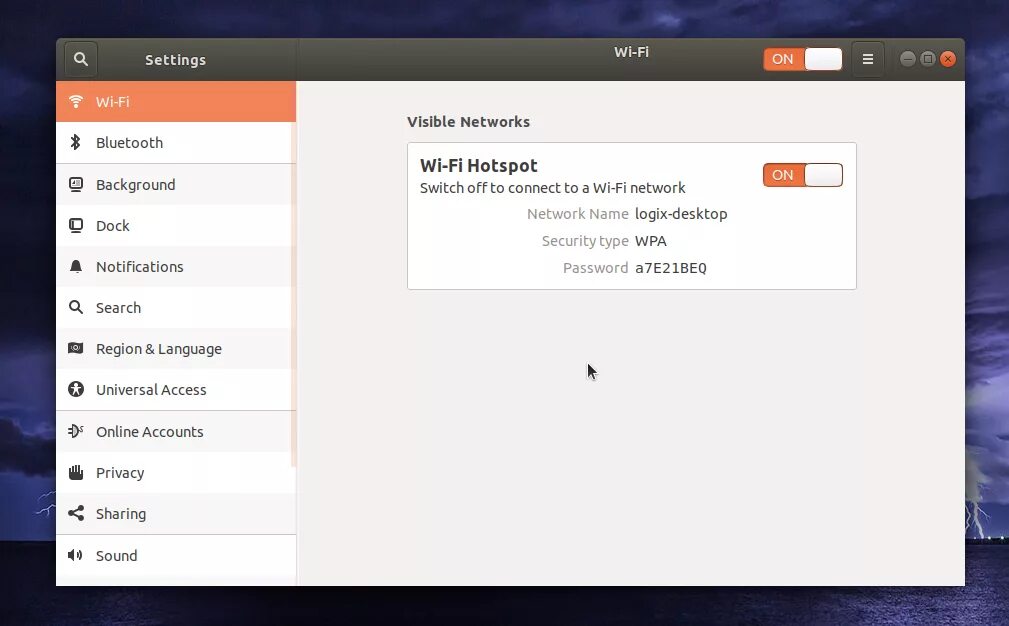Select Wi-Fi in the settings sidebar
Screen dimensions: 1009x626
176,102
